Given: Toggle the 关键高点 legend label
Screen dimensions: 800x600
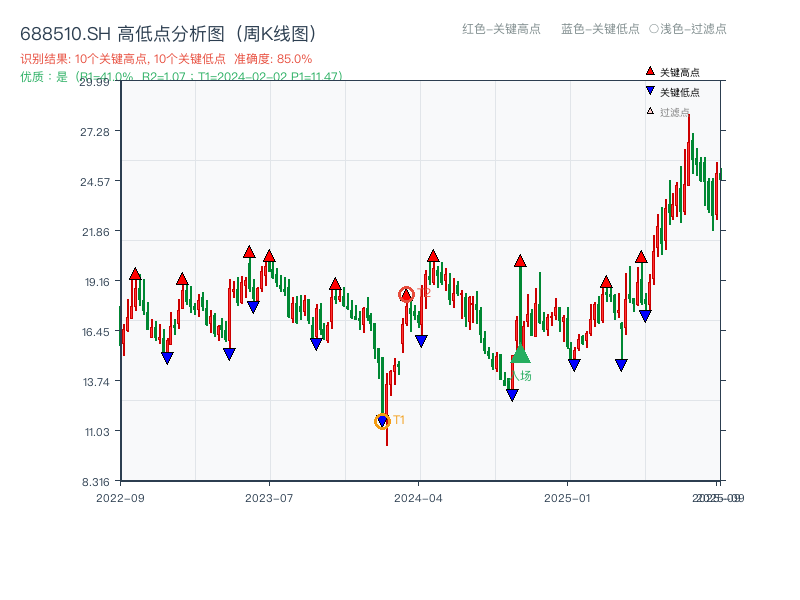Looking at the screenshot, I should (680, 72).
